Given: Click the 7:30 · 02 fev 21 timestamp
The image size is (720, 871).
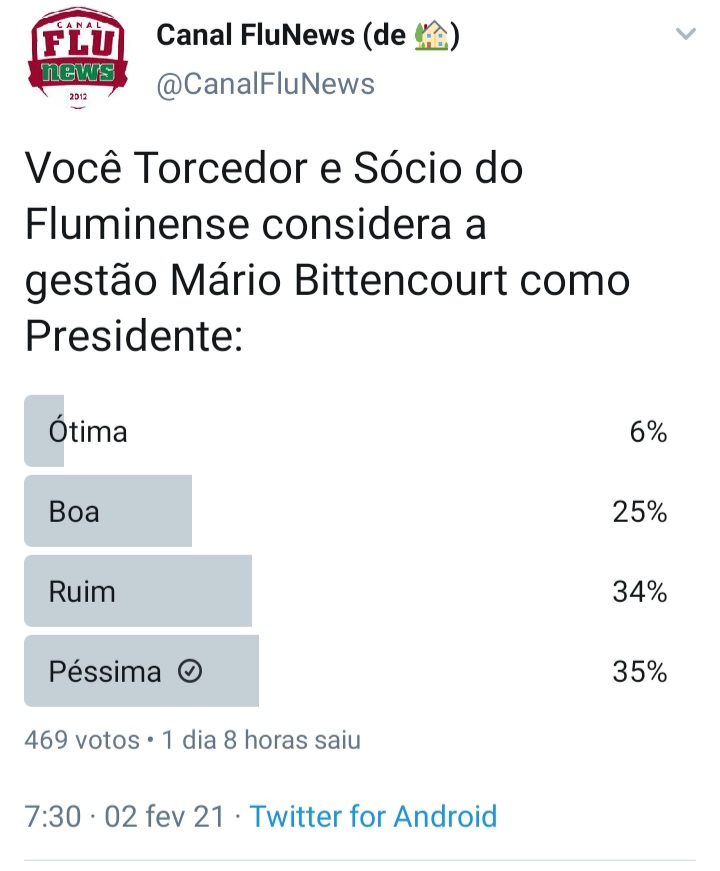Looking at the screenshot, I should [125, 817].
